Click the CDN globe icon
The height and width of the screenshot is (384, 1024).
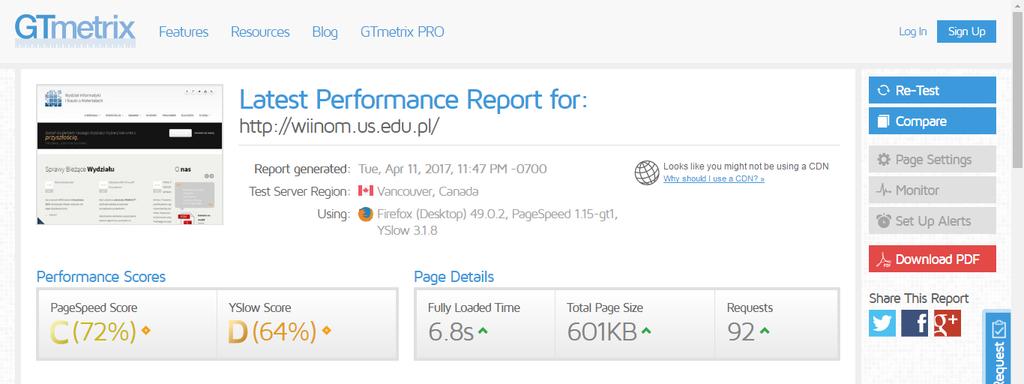coord(647,172)
